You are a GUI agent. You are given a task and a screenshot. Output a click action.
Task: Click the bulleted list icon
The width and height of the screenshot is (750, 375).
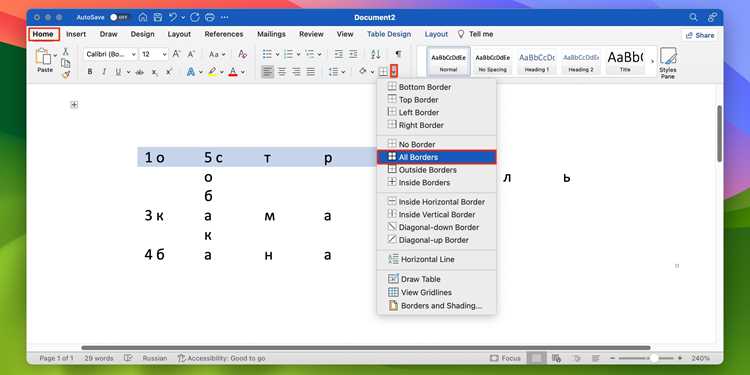pos(267,55)
